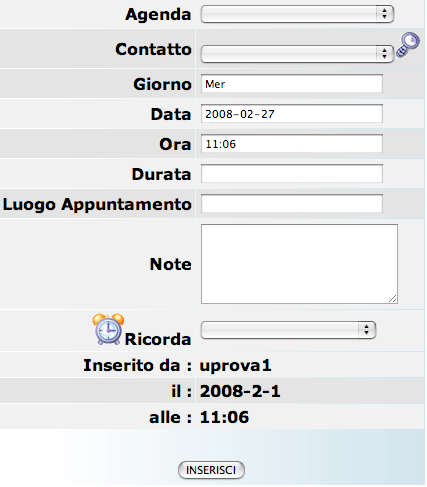Viewport: 427px width, 487px height.
Task: Click the Ricorda label text
Action: pos(158,339)
